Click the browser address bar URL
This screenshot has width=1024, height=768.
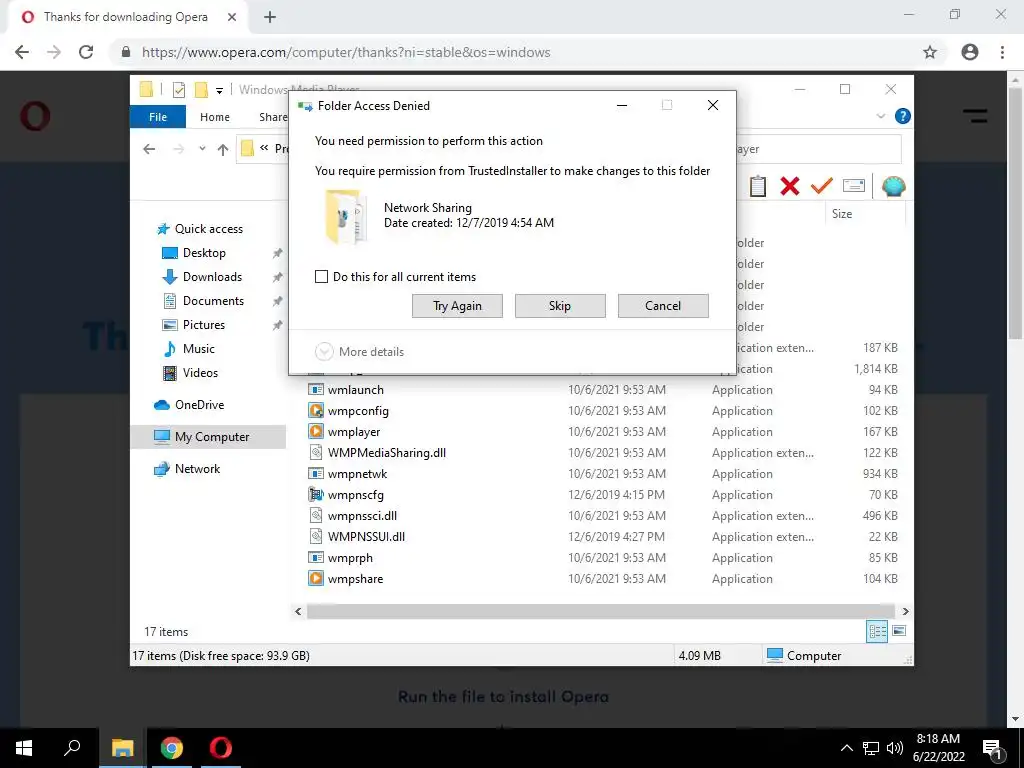[x=346, y=52]
